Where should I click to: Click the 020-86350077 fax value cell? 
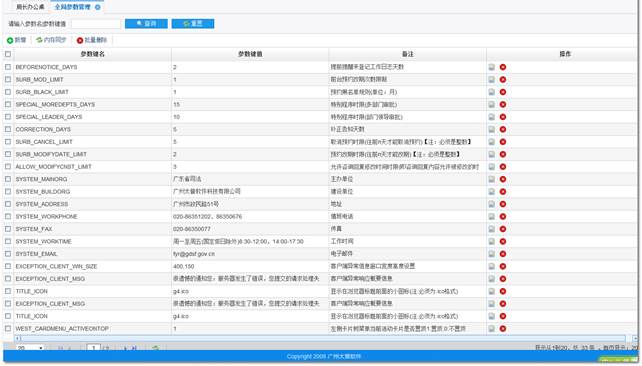click(250, 229)
